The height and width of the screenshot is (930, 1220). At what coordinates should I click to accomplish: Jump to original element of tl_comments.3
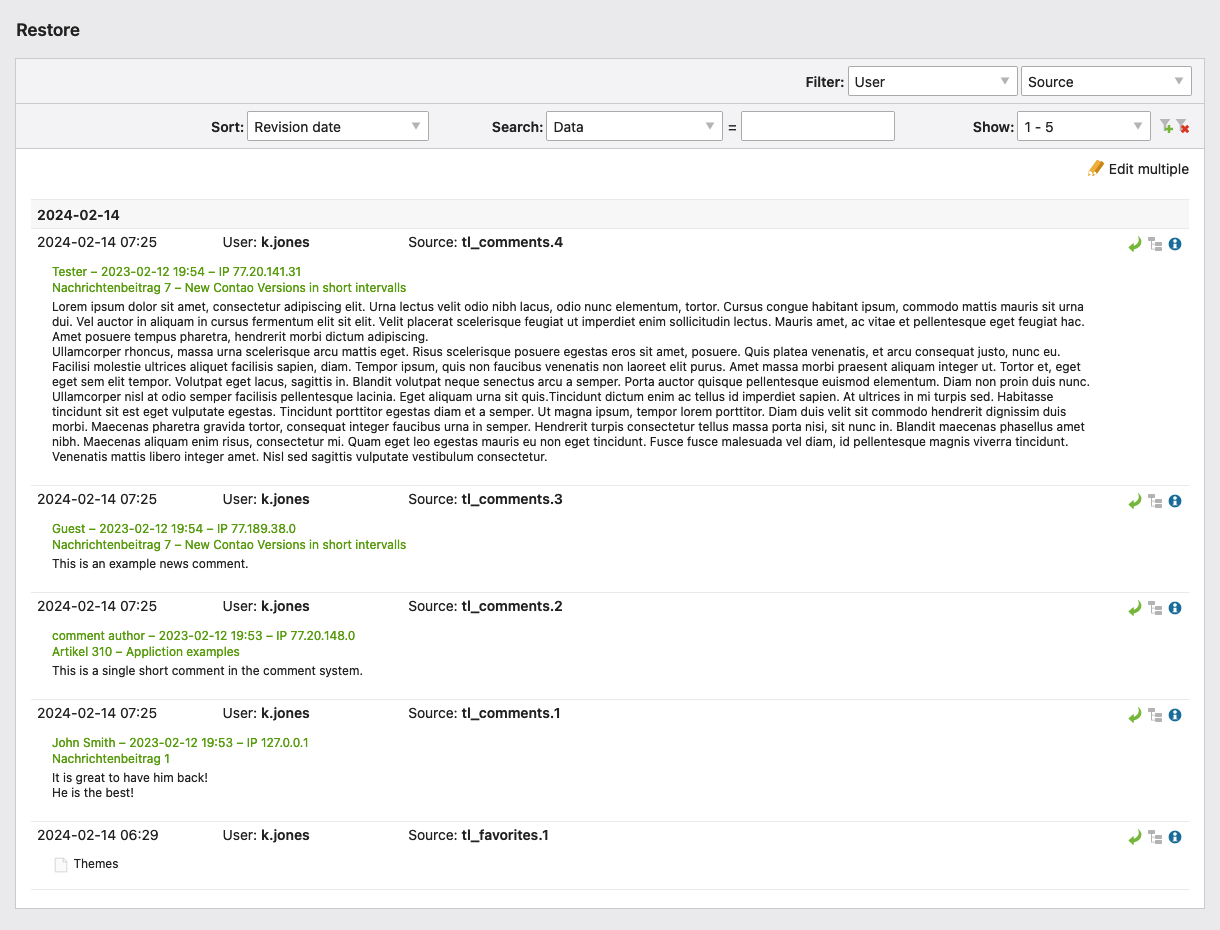point(1155,501)
